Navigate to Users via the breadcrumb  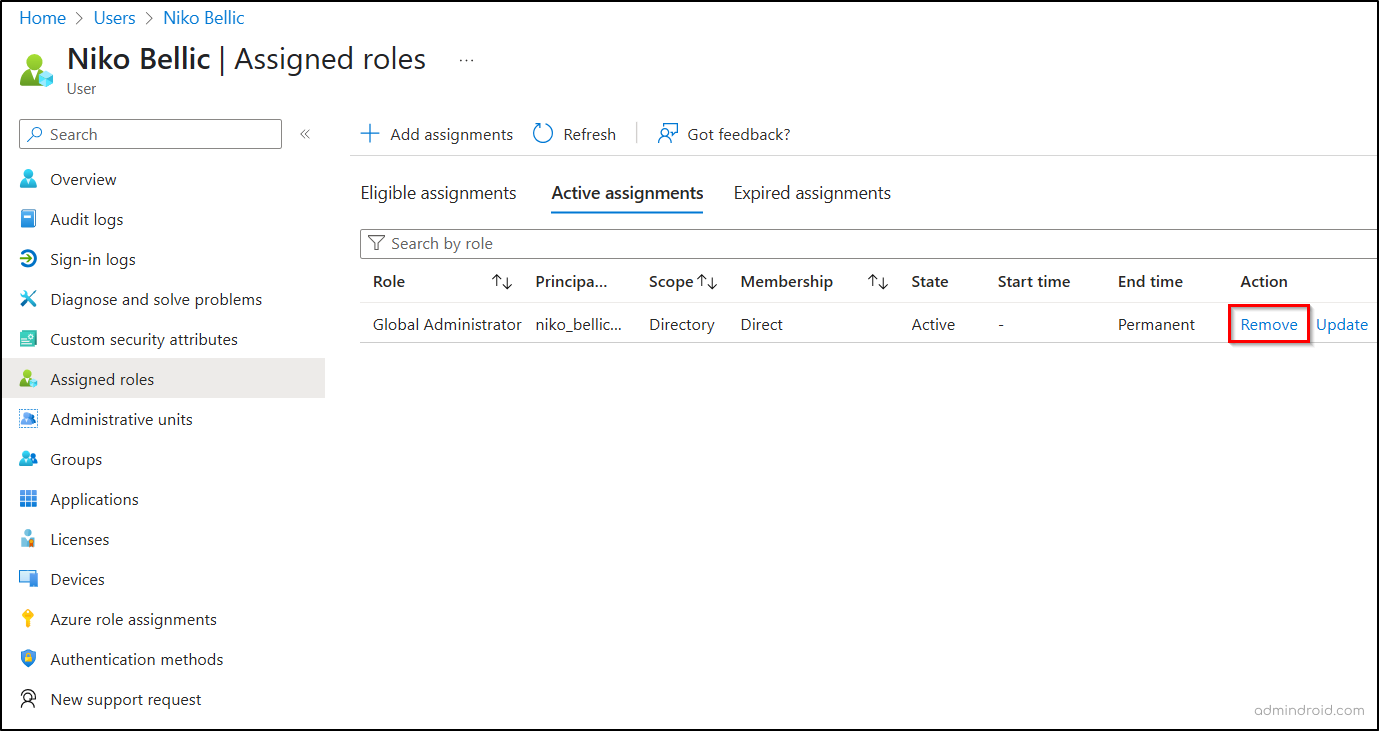tap(114, 17)
